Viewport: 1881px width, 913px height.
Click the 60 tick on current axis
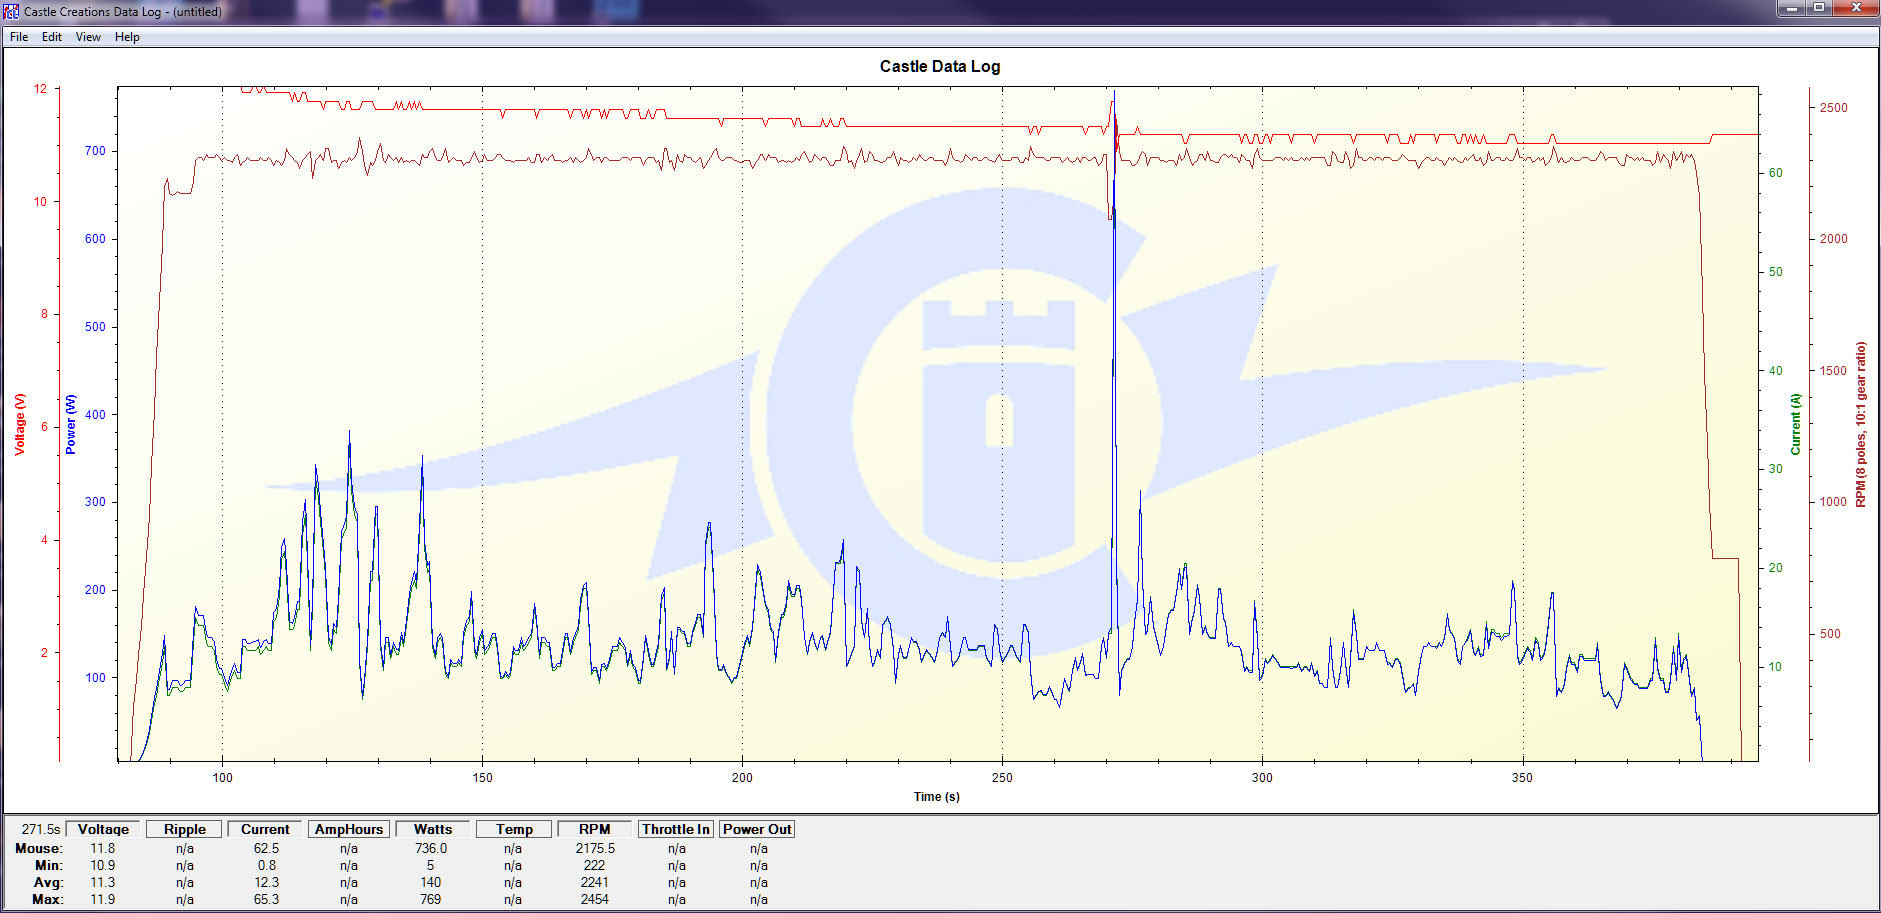[x=1776, y=172]
